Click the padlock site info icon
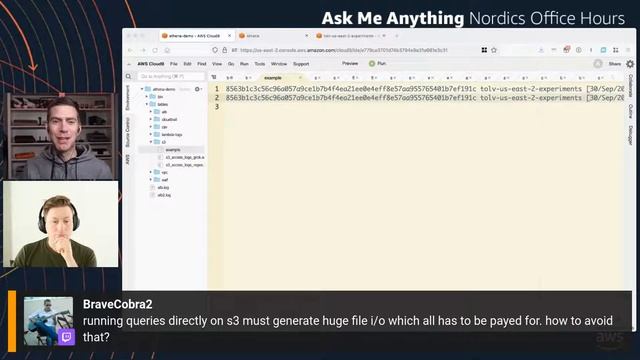The width and height of the screenshot is (640, 360). point(224,50)
